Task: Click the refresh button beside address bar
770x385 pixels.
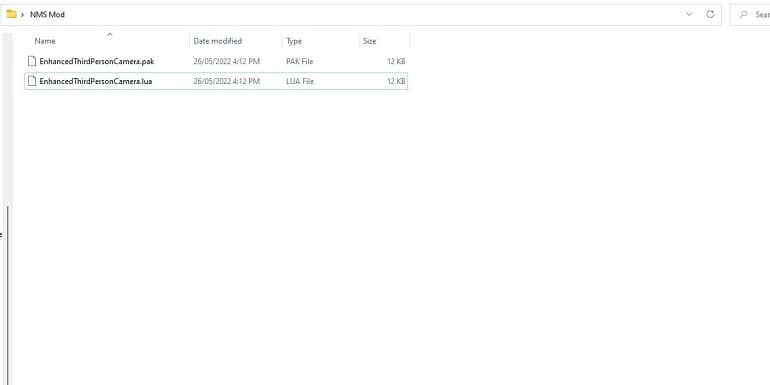Action: [710, 14]
